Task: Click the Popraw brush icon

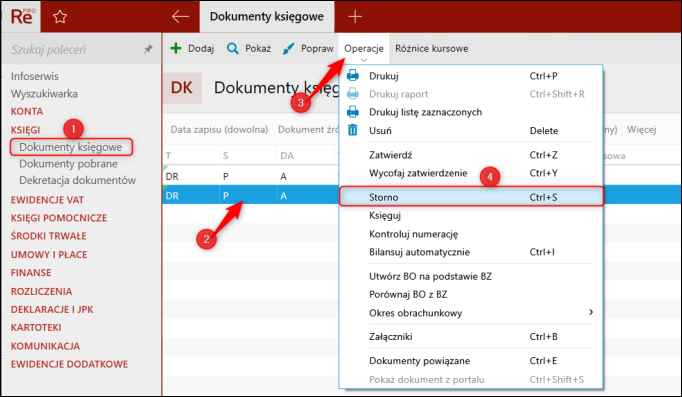Action: tap(288, 48)
